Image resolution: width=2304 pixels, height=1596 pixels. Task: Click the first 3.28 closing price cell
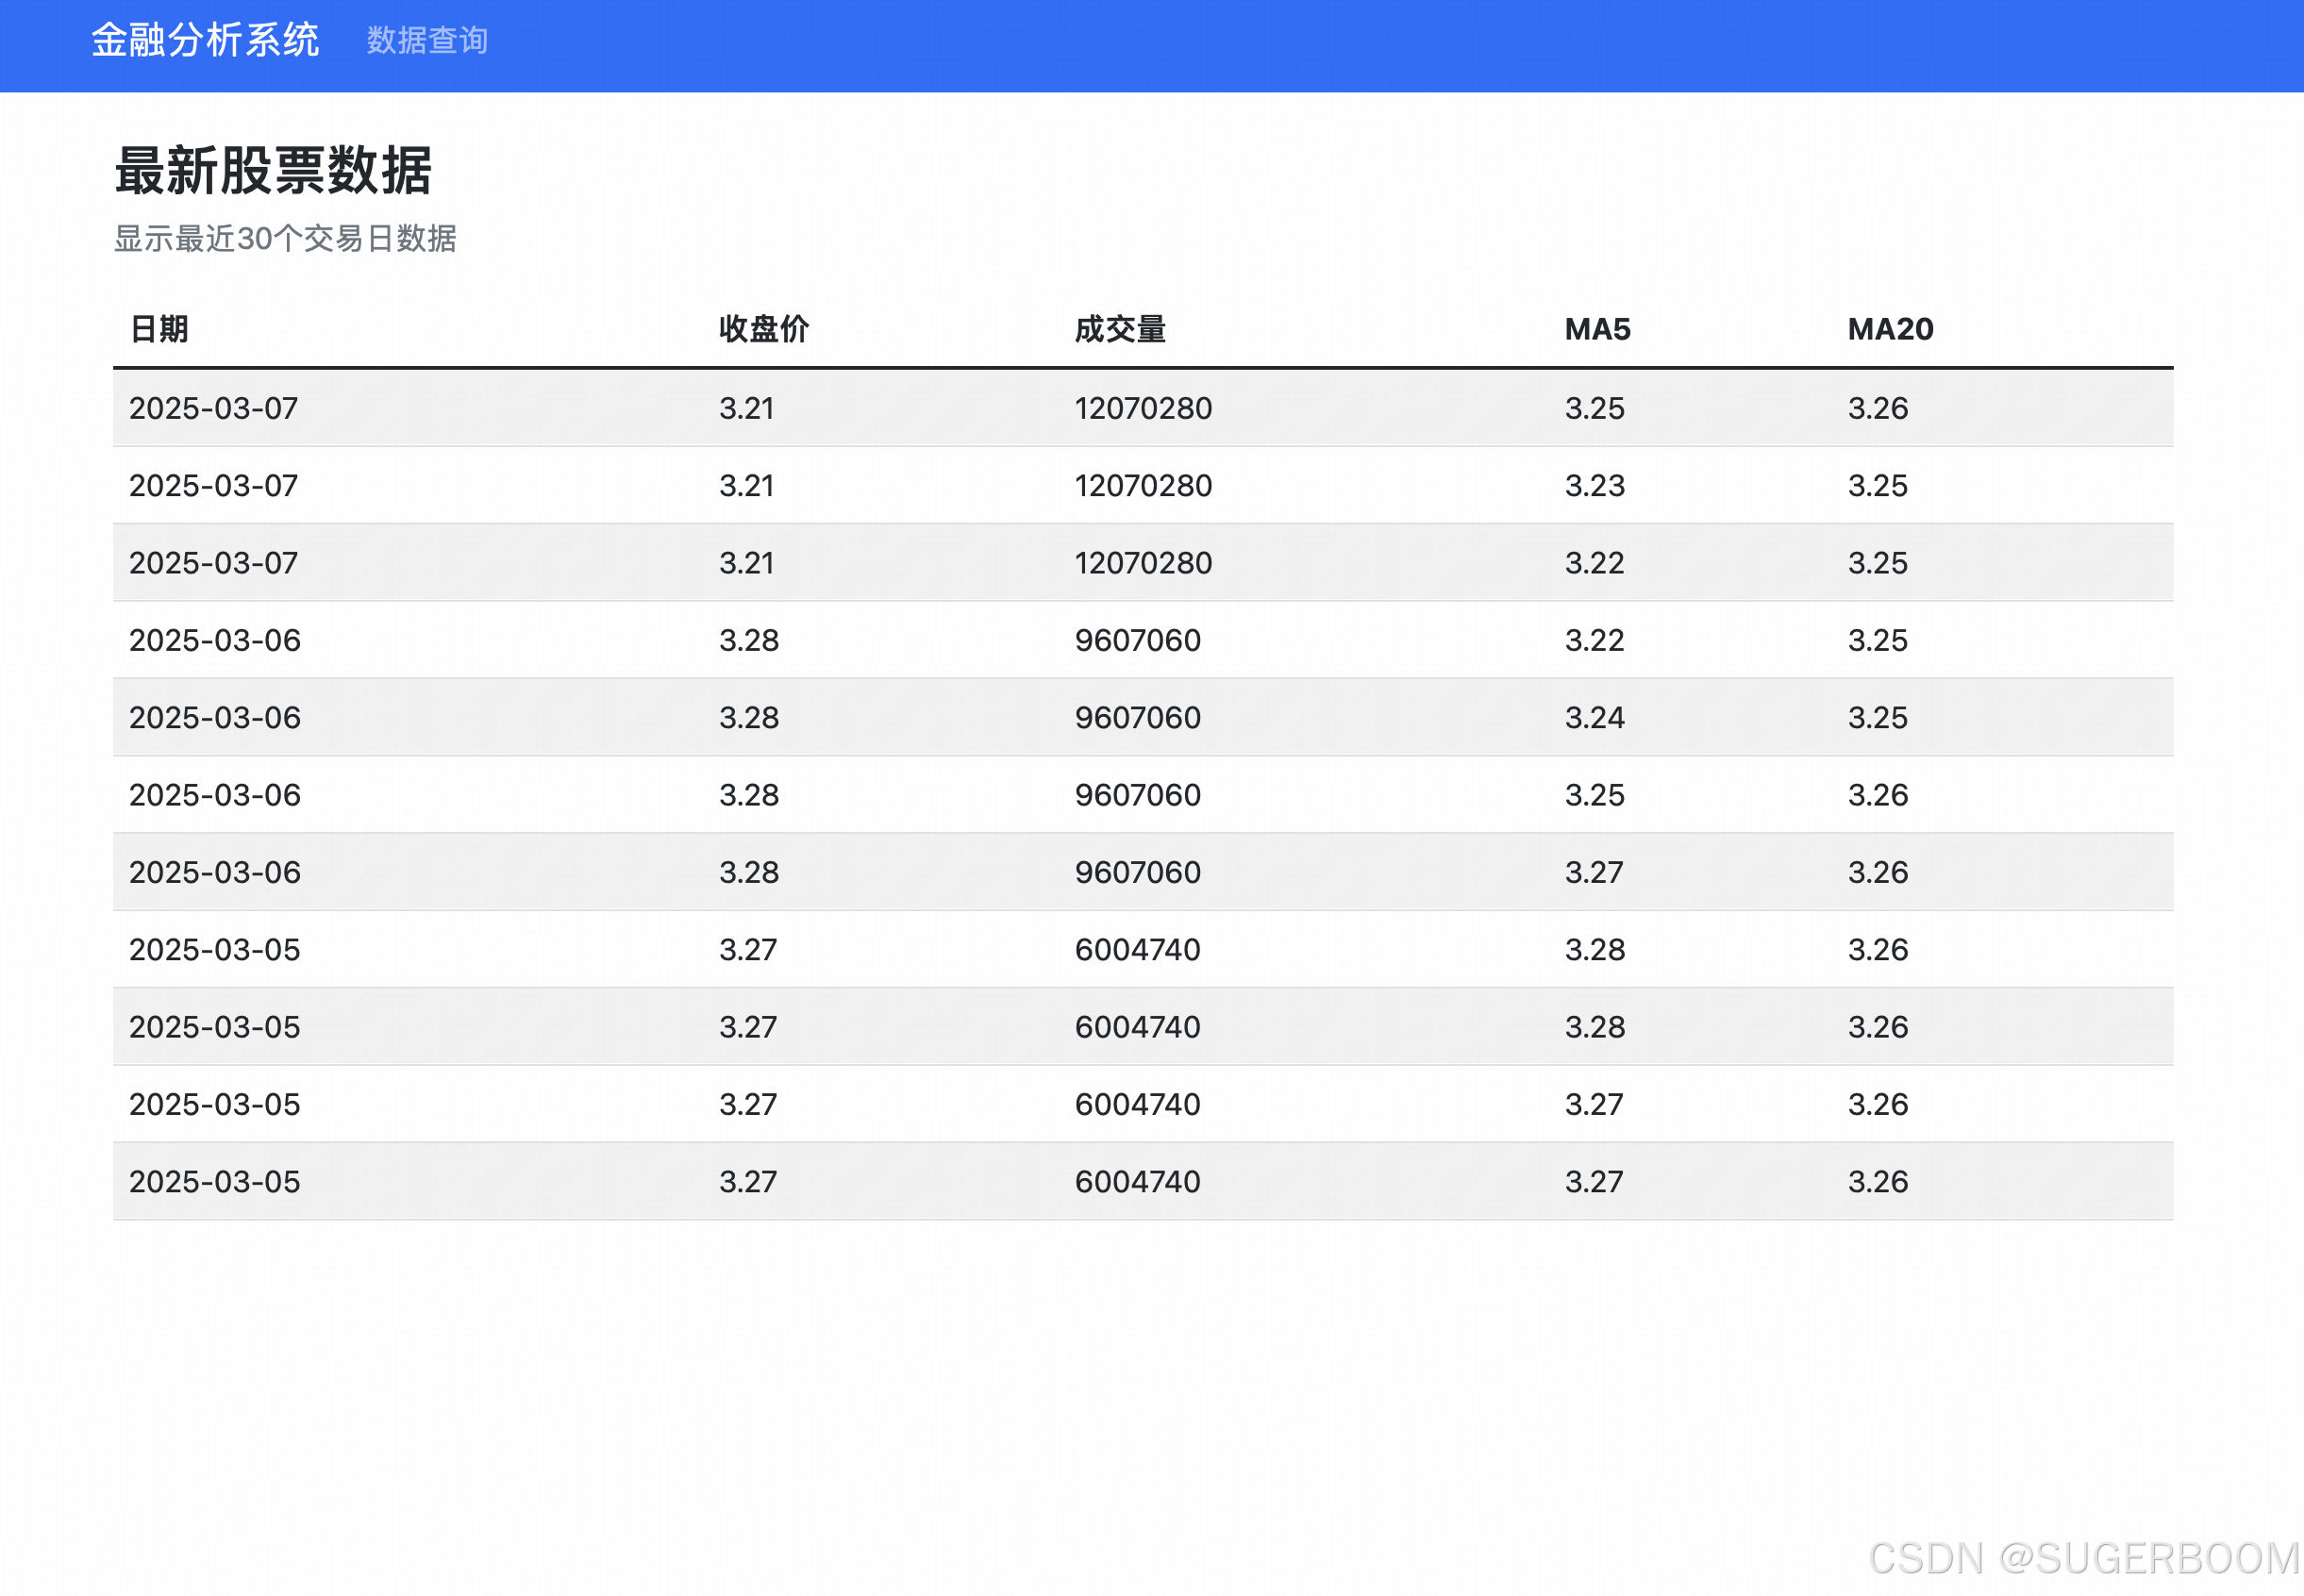point(748,640)
